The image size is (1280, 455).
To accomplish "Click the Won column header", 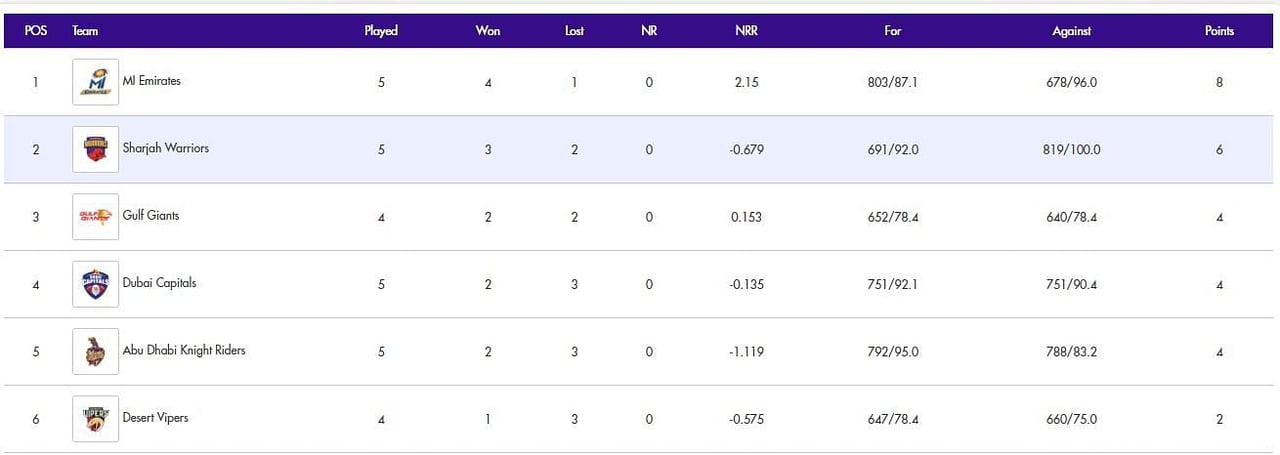I will click(x=488, y=31).
